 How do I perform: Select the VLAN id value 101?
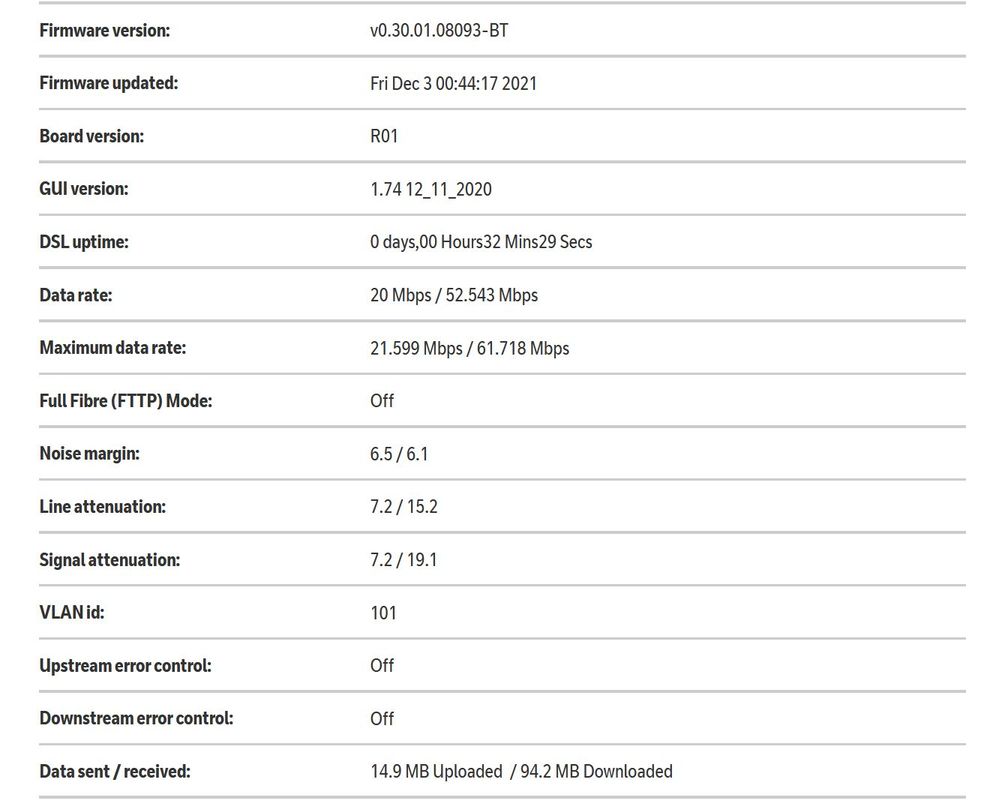(383, 613)
